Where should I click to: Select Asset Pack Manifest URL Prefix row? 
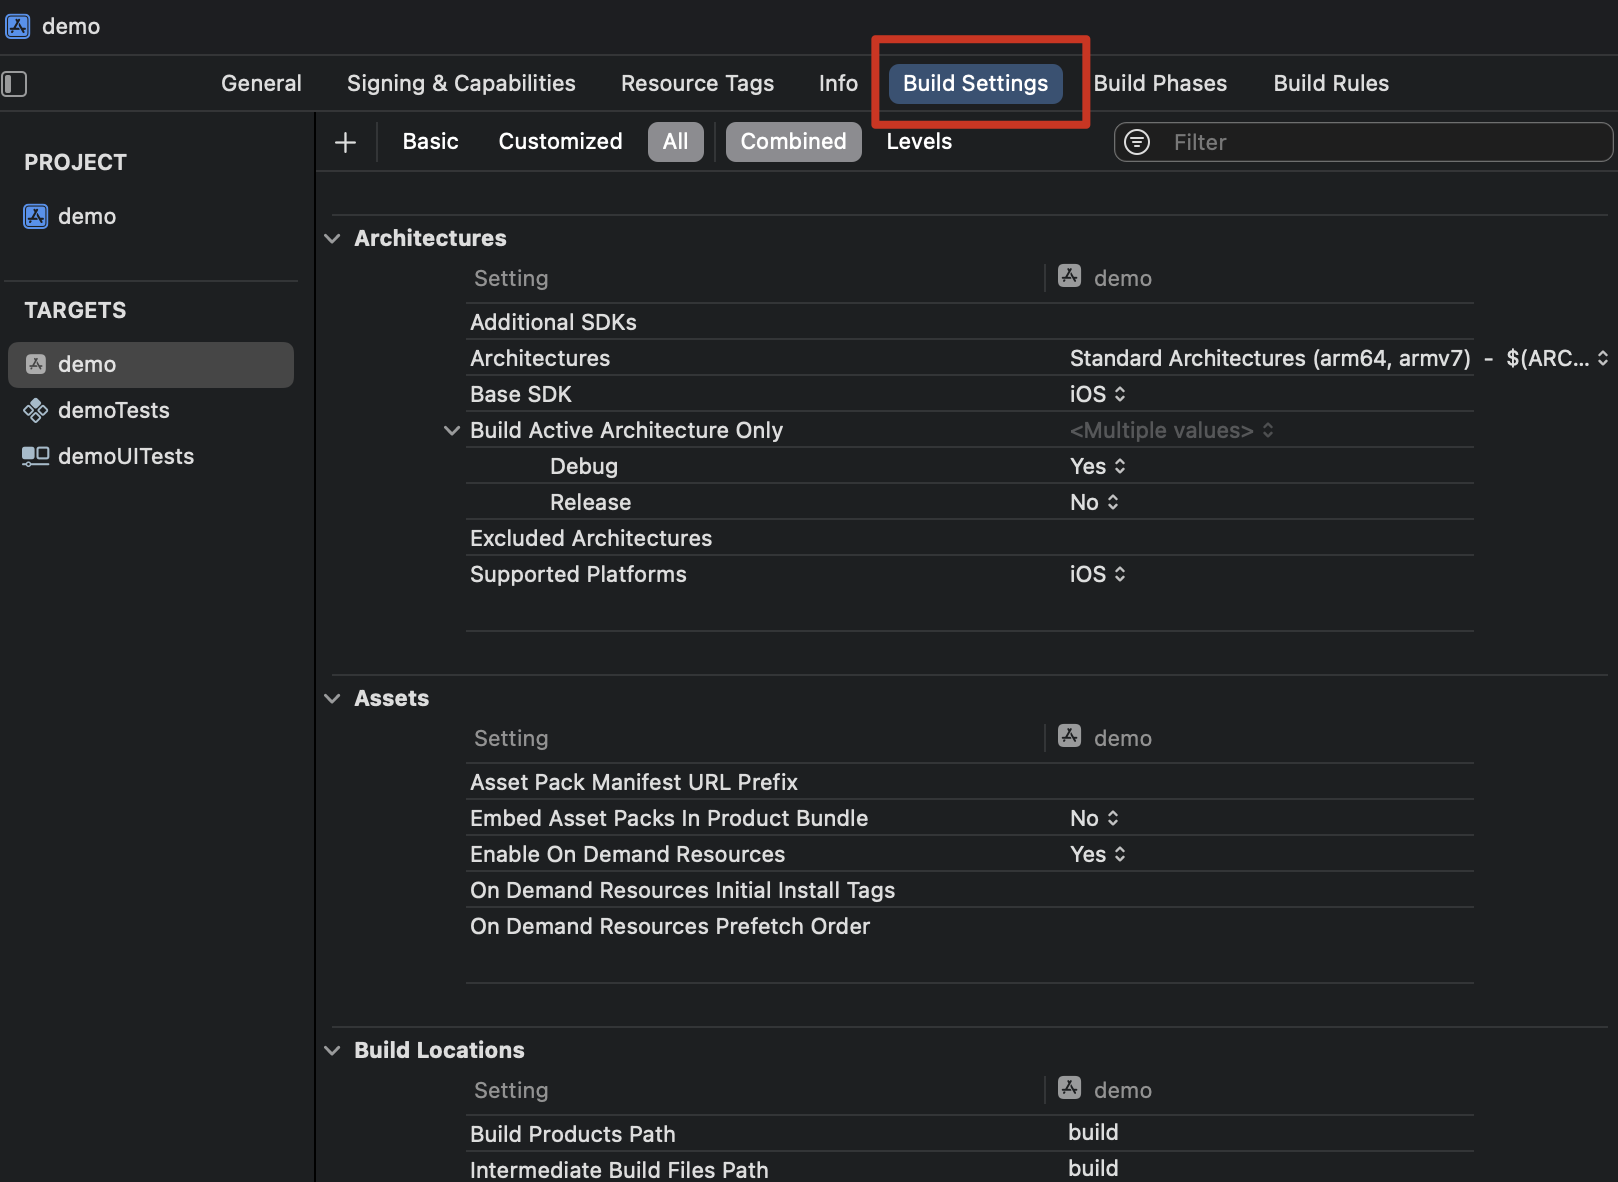click(969, 782)
